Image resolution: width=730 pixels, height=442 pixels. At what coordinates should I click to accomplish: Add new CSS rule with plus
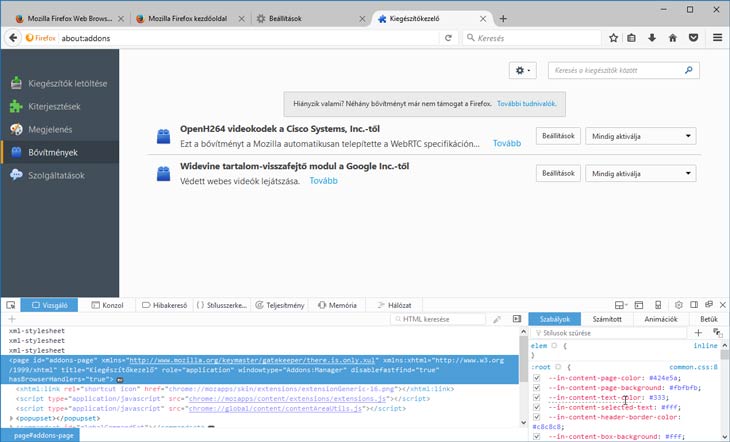click(x=698, y=333)
